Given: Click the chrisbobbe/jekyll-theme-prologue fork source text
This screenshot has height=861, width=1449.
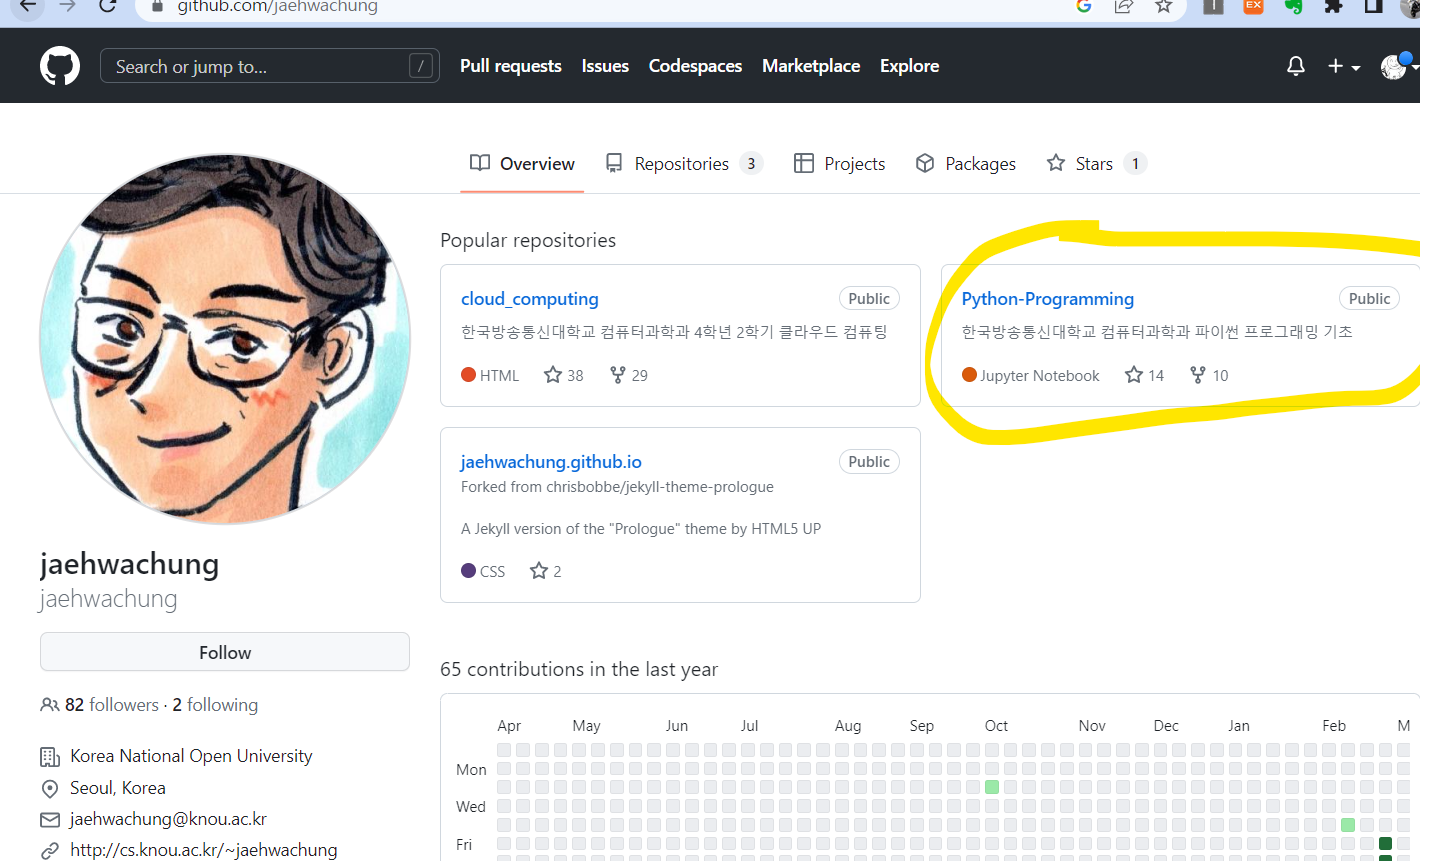Looking at the screenshot, I should 660,487.
